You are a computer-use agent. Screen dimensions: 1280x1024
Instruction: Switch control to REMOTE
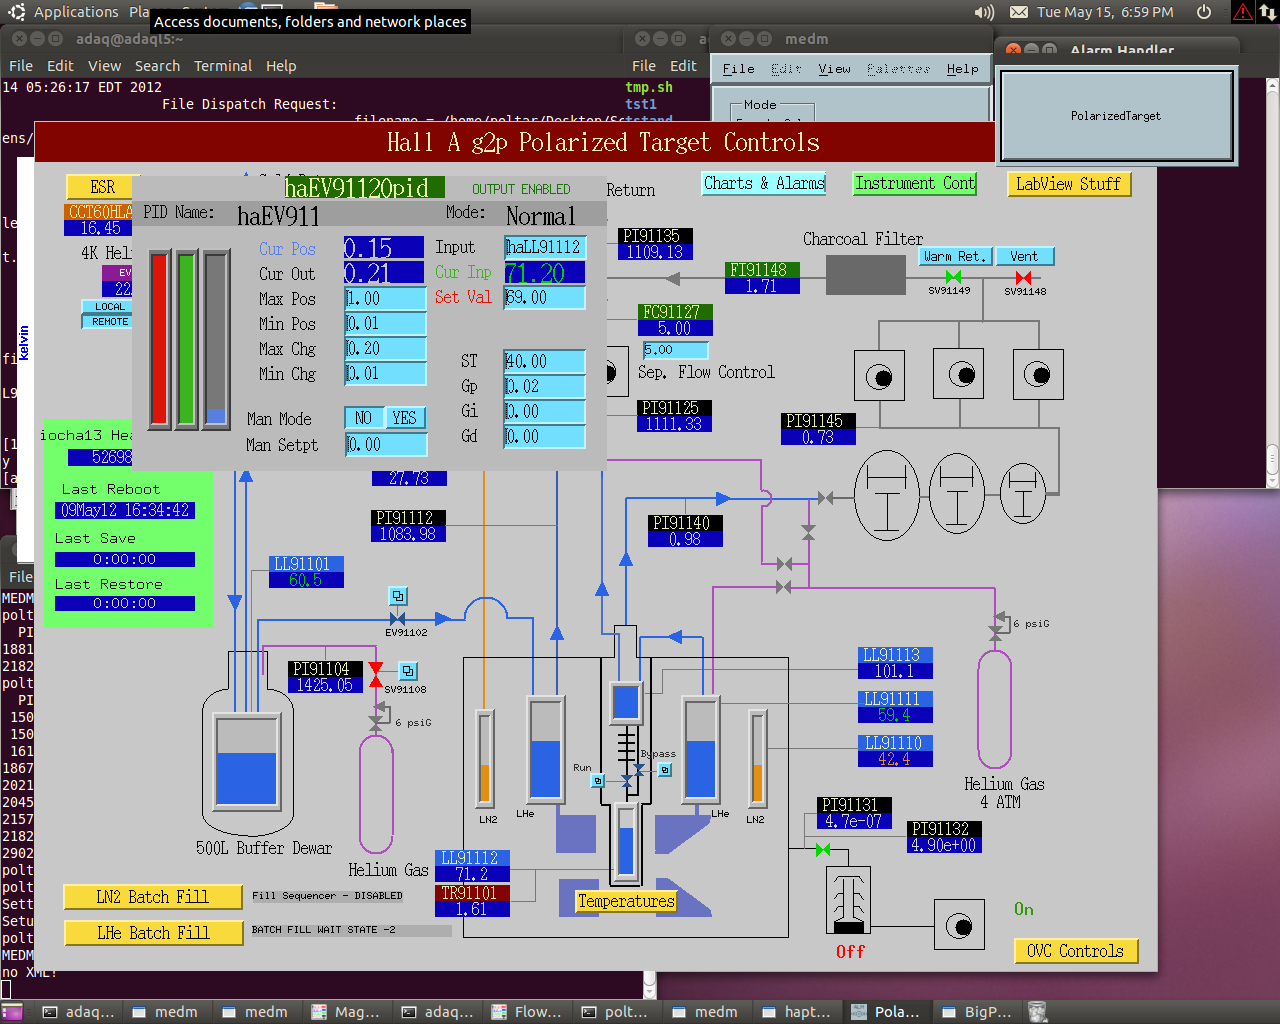click(x=107, y=321)
